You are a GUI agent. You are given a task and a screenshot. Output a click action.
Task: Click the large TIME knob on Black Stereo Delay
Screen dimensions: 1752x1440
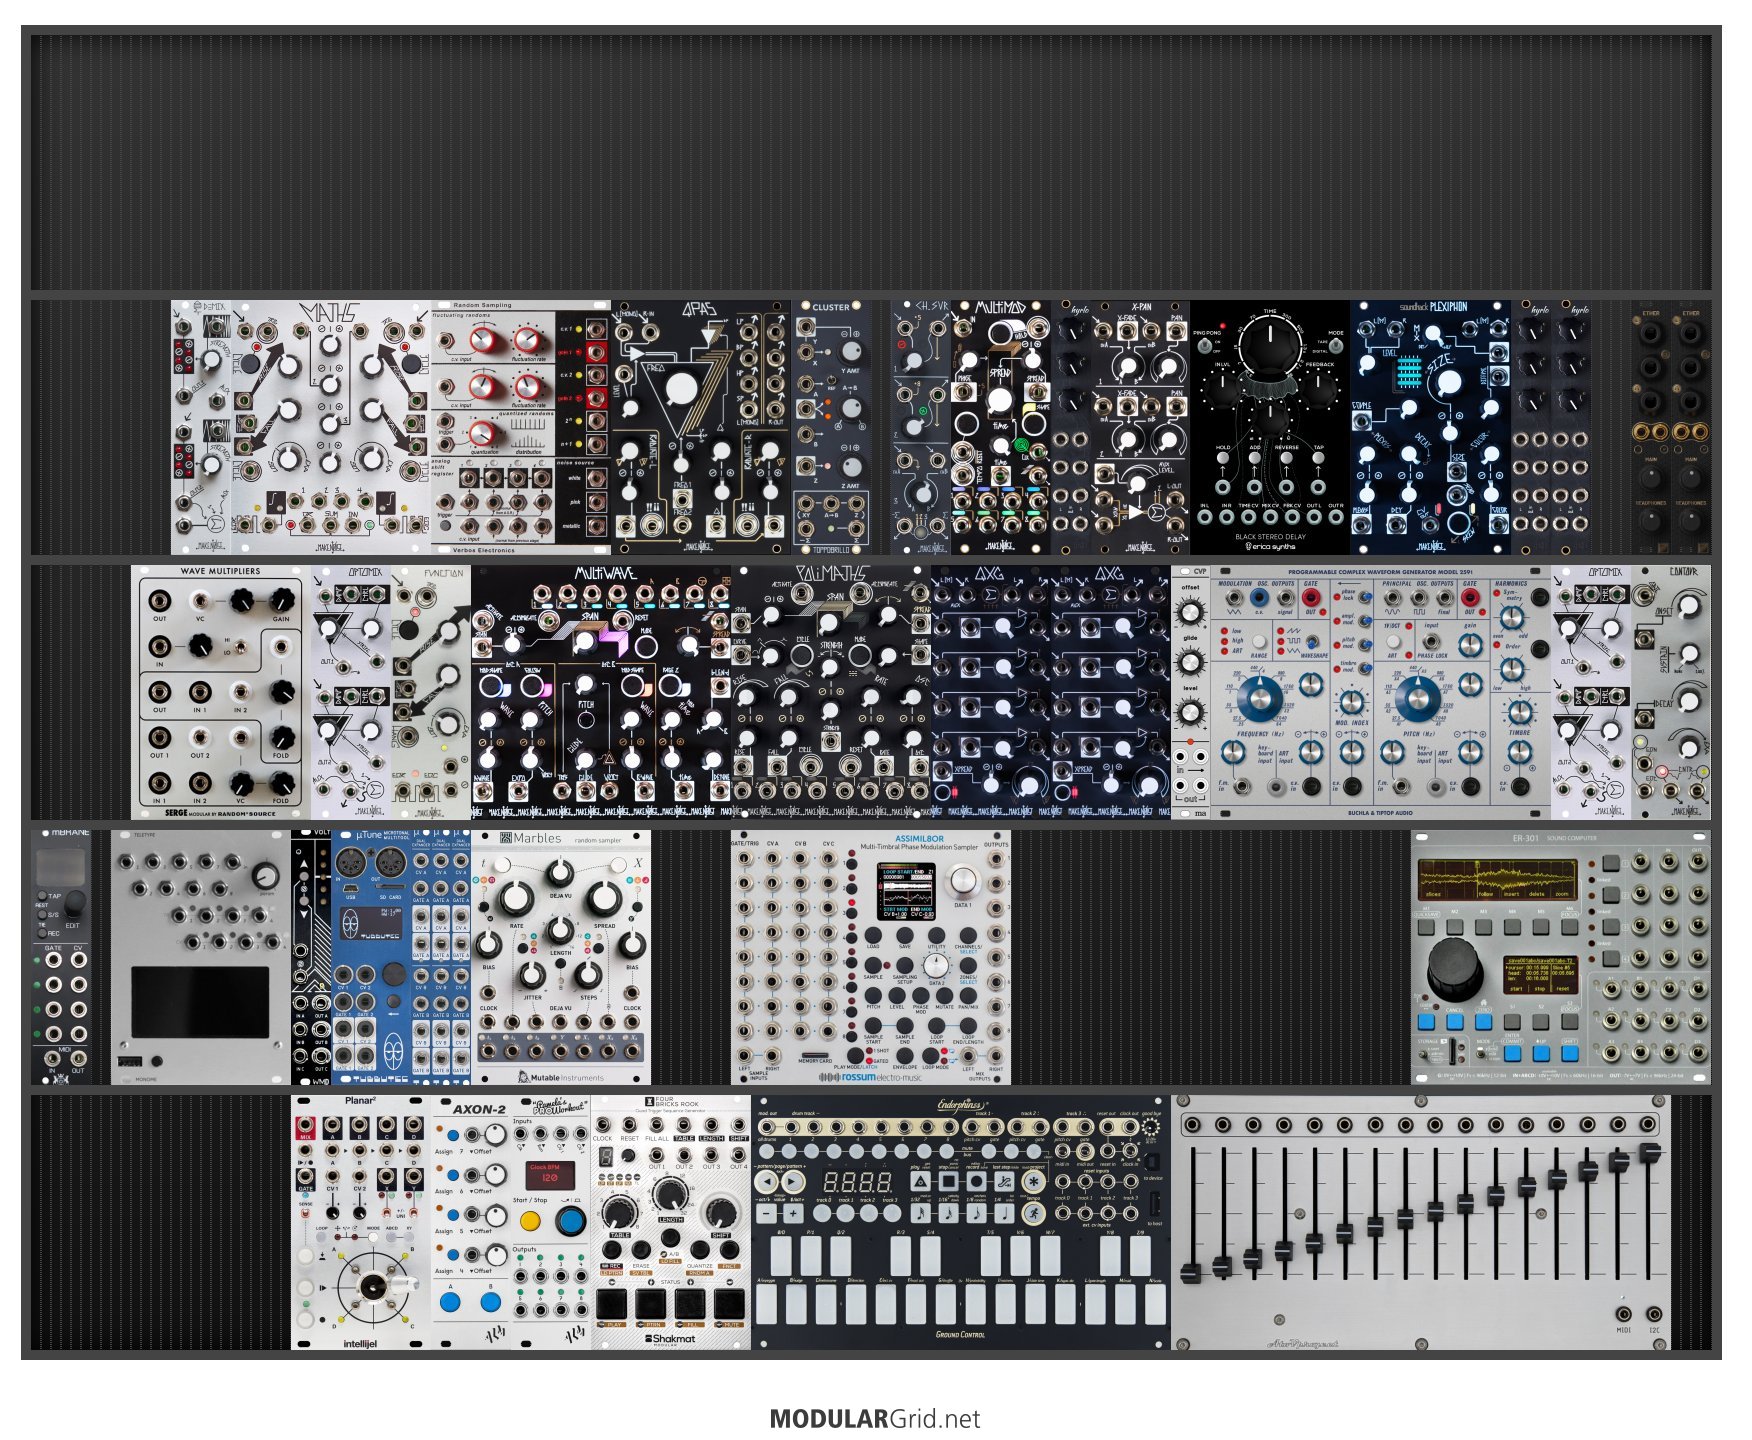1270,347
